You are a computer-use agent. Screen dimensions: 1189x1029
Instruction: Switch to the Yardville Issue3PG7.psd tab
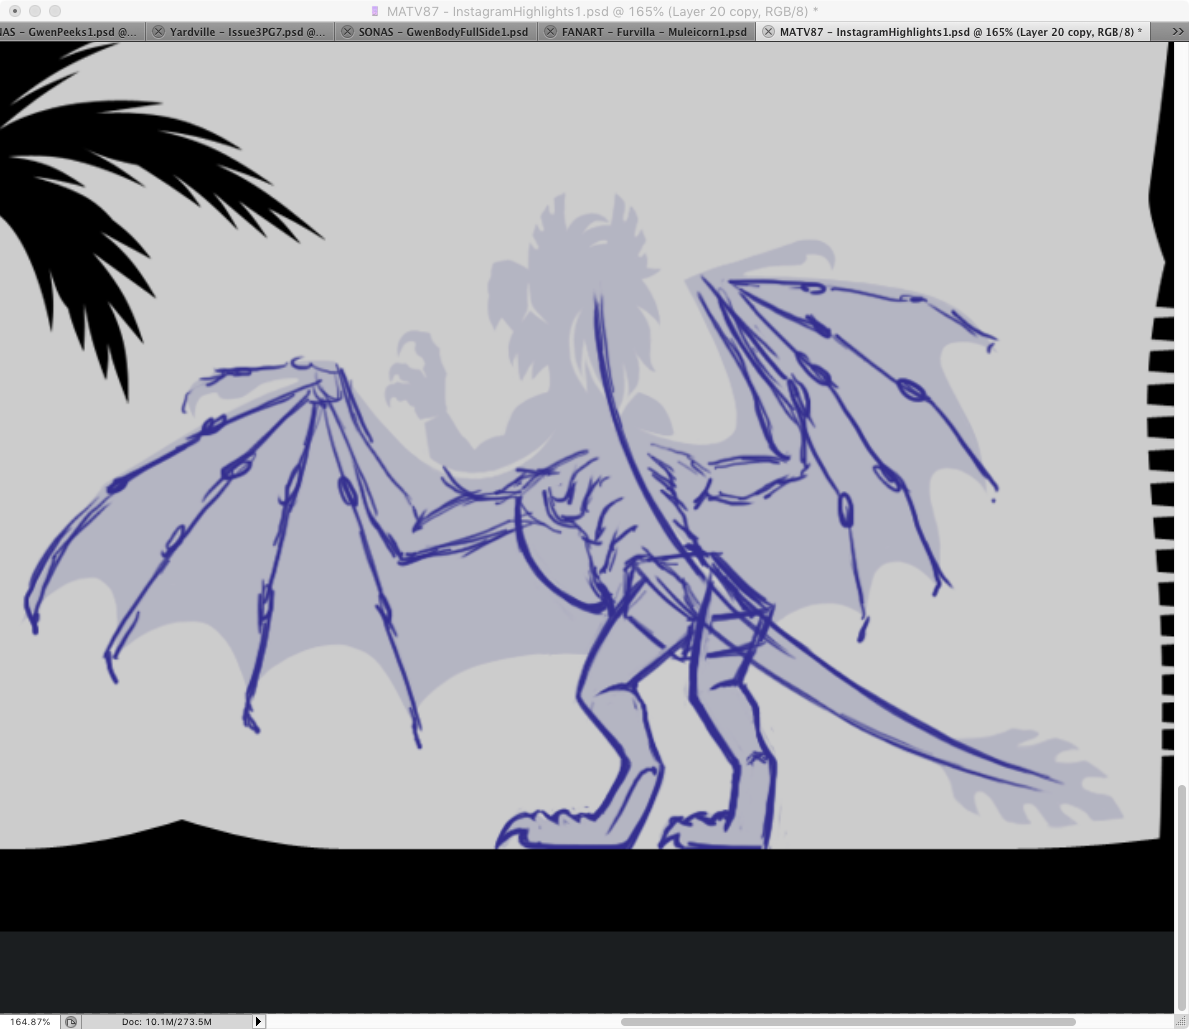247,32
